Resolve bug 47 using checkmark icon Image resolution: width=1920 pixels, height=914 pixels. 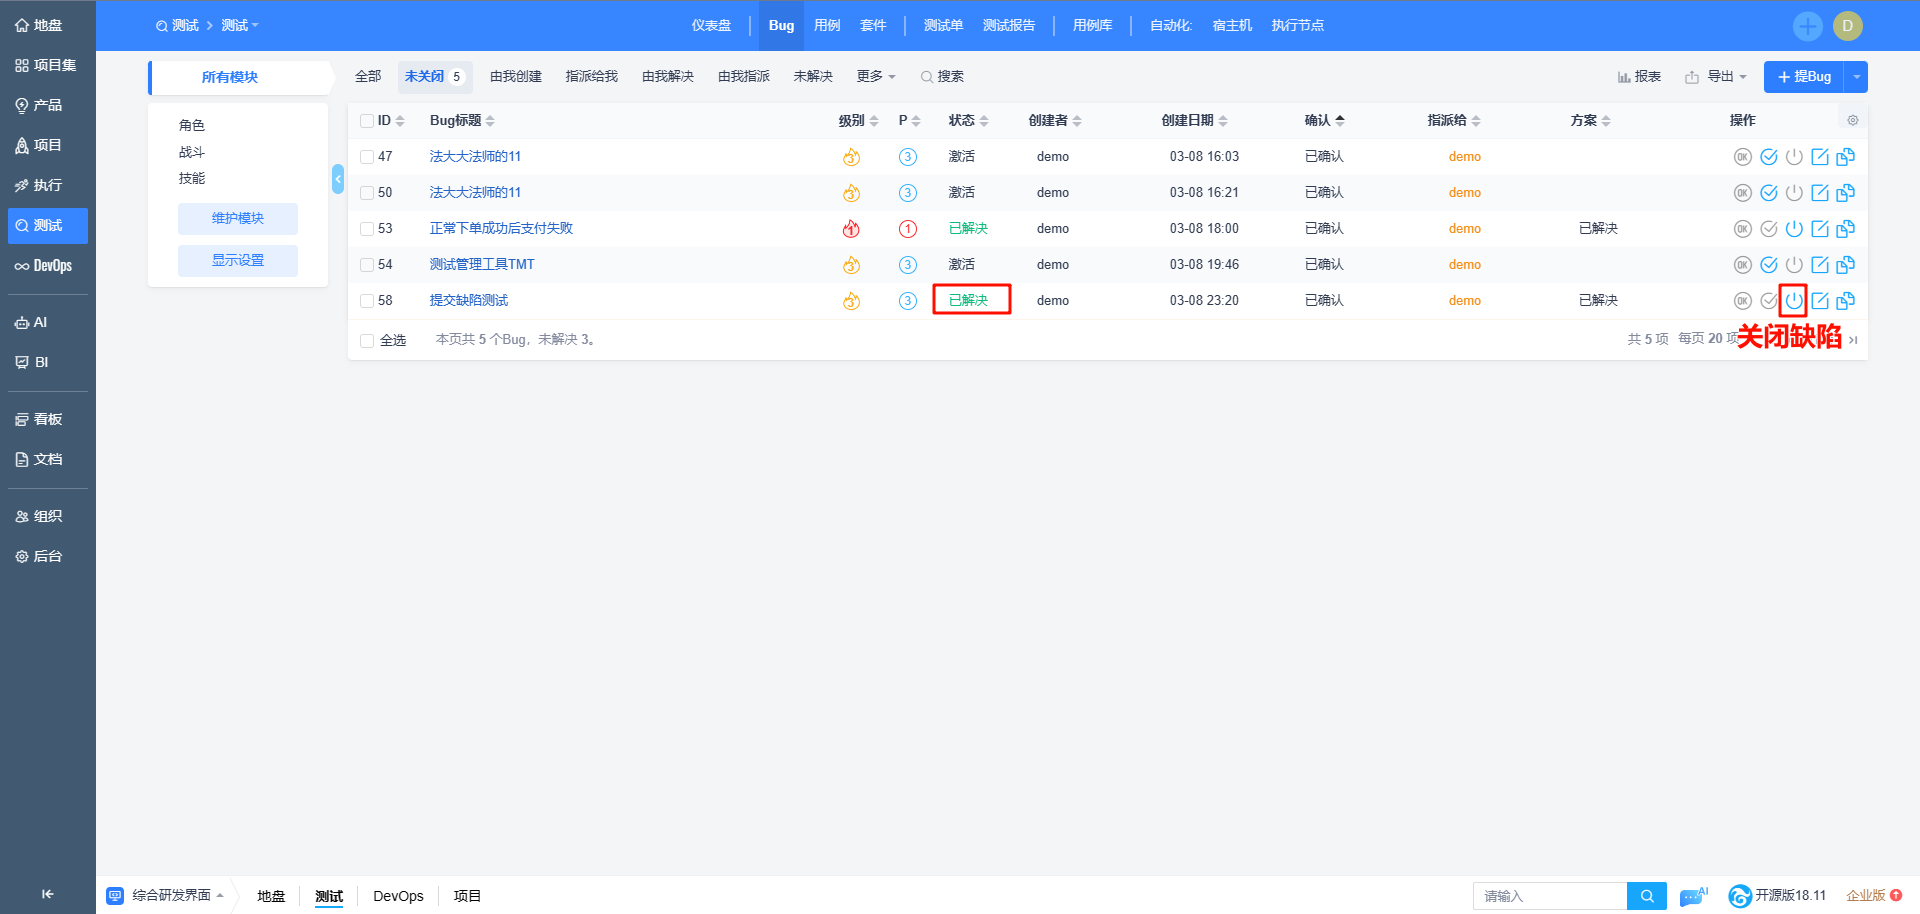click(x=1769, y=157)
